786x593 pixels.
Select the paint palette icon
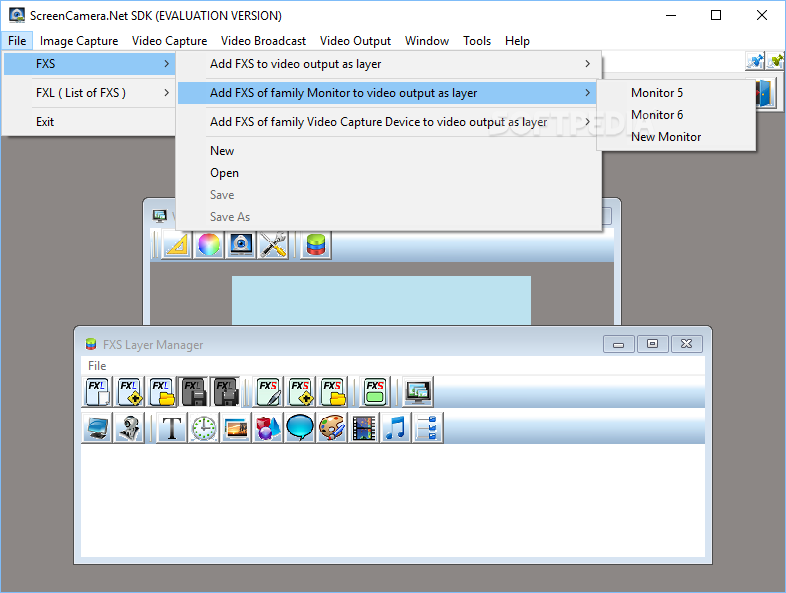point(332,428)
